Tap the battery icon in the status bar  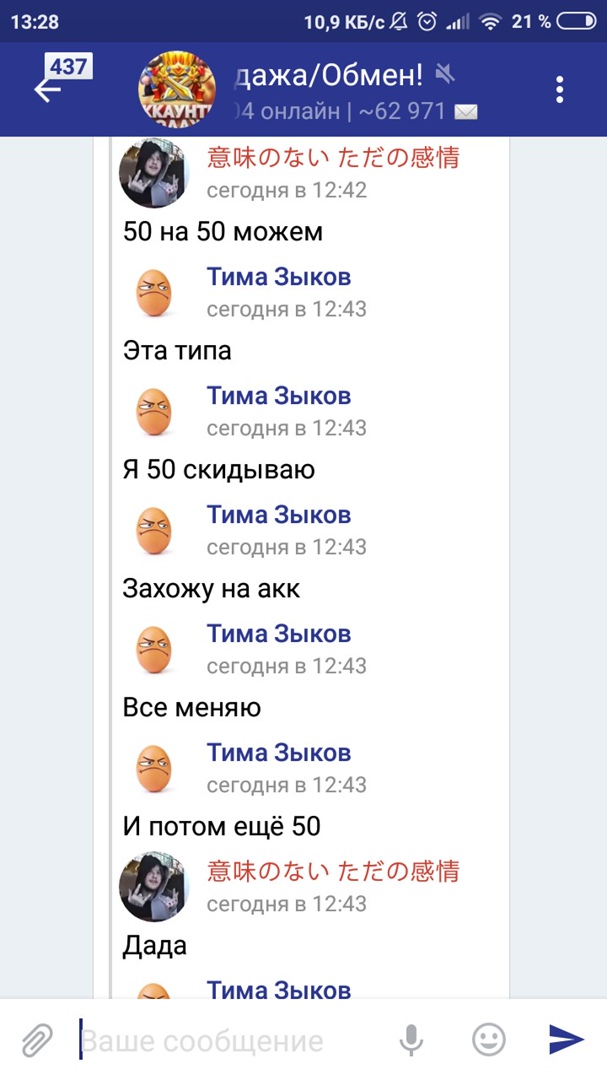pyautogui.click(x=575, y=21)
